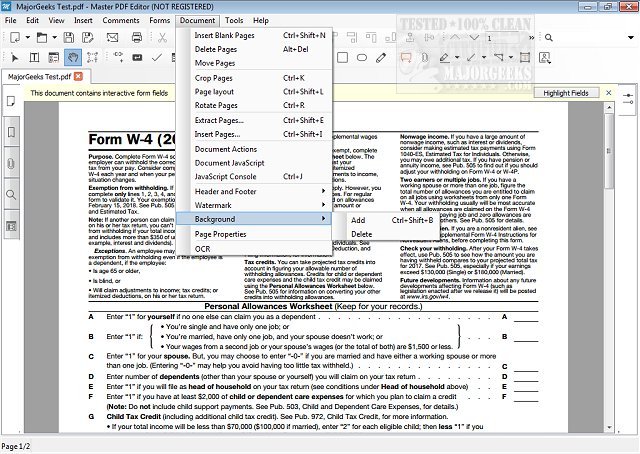Open the form fields side panel icon
Image resolution: width=640 pixels, height=454 pixels.
click(x=11, y=226)
